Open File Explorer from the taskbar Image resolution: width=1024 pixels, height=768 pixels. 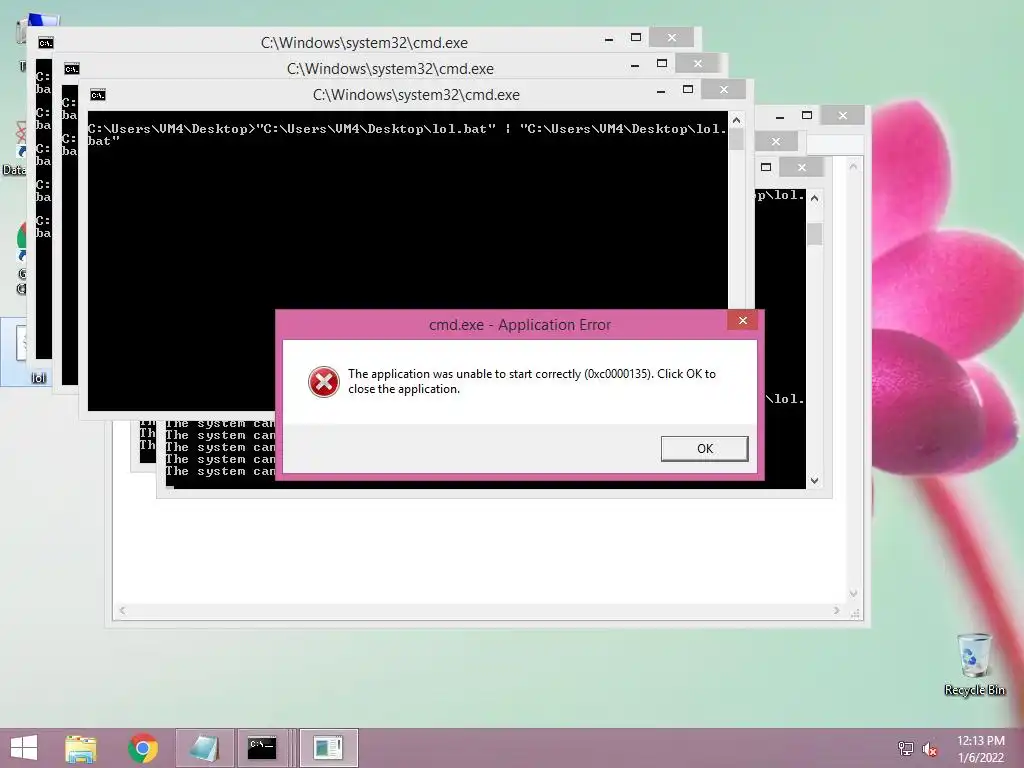(x=81, y=748)
